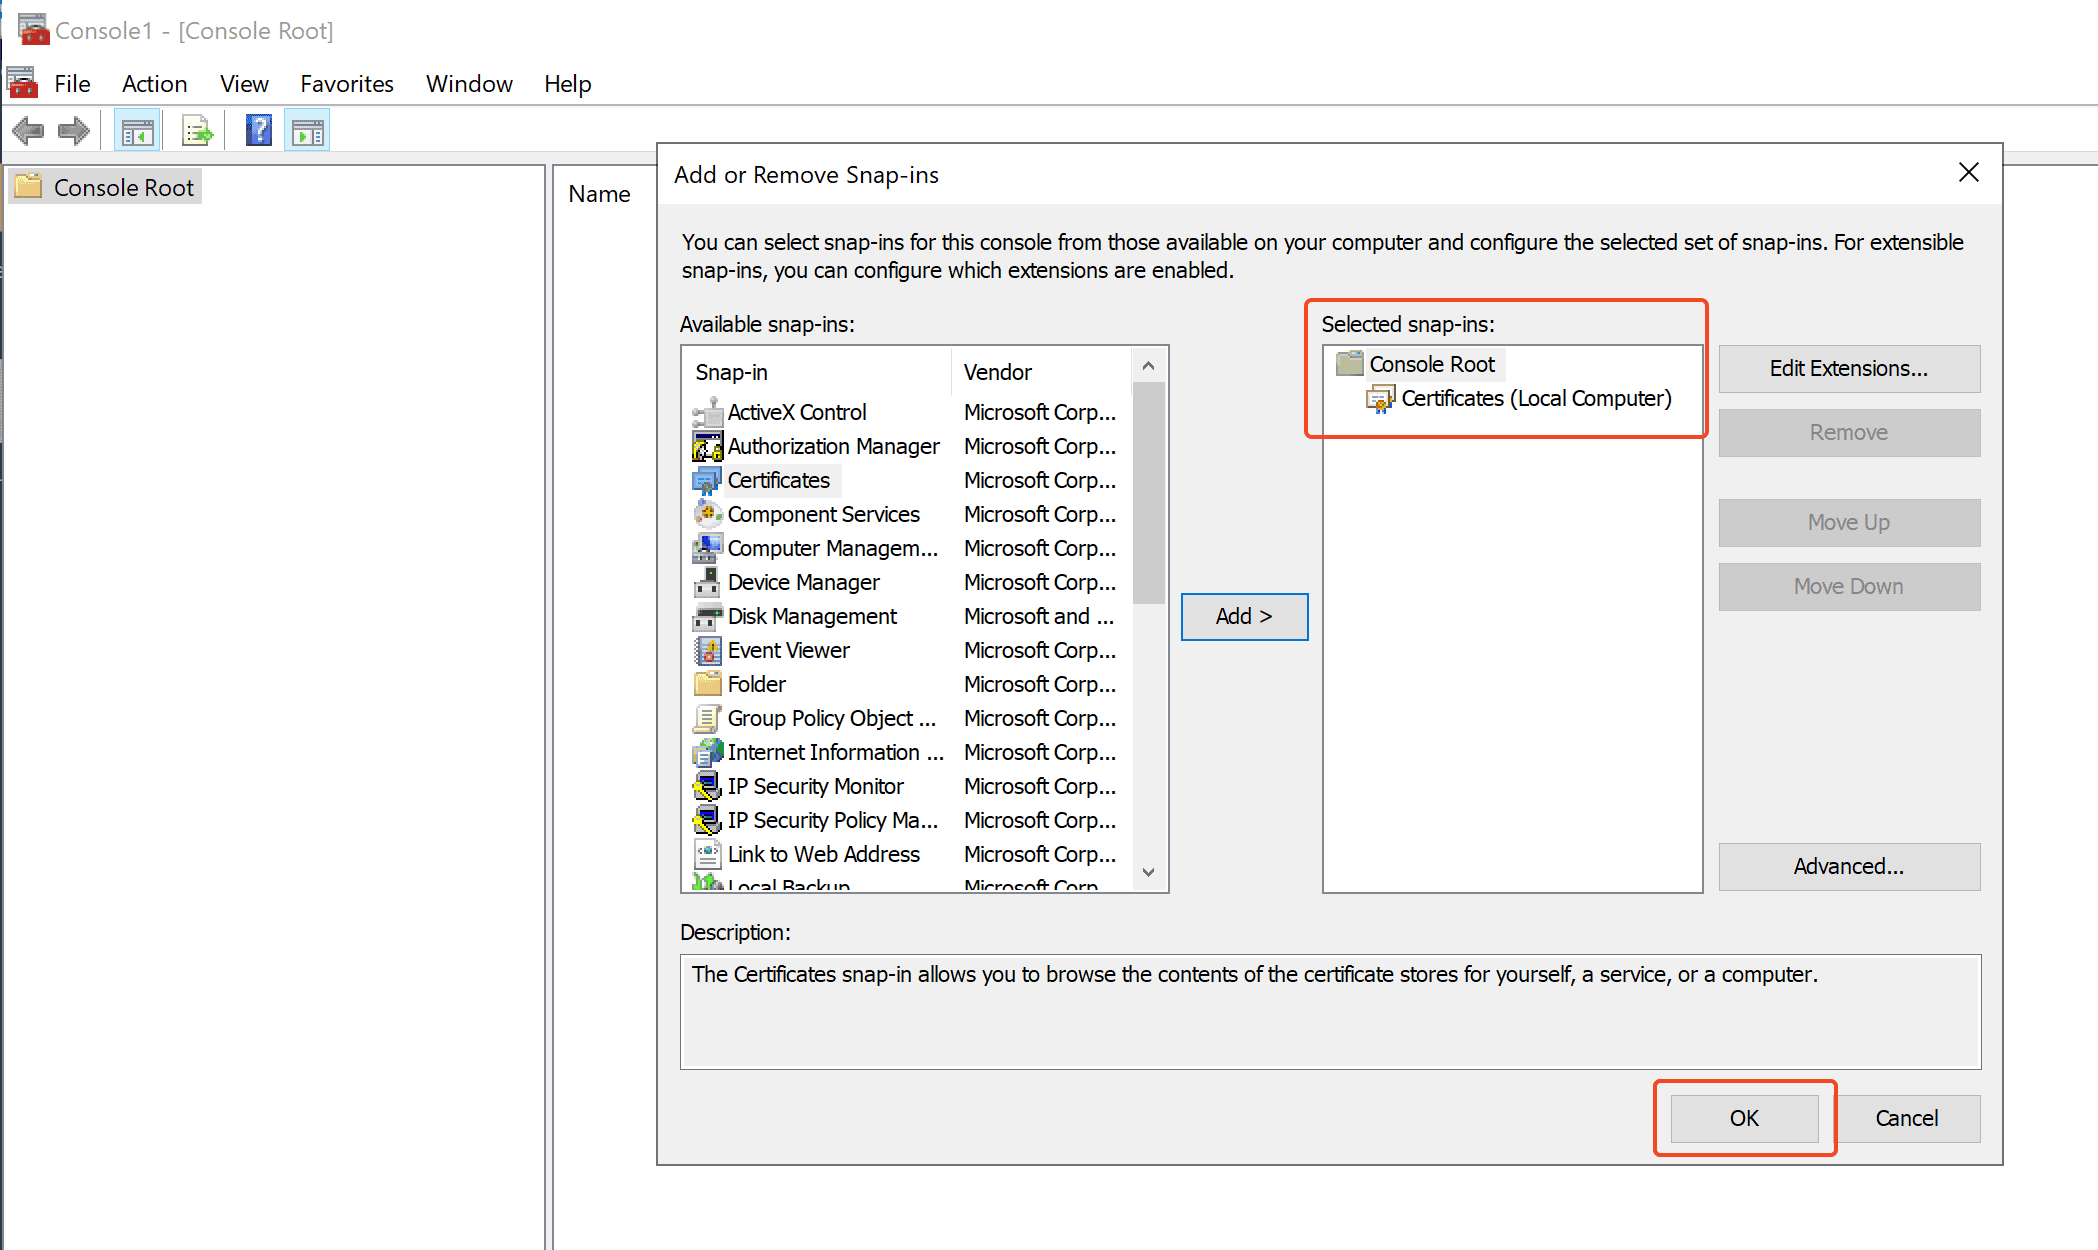Click the Add > button
The width and height of the screenshot is (2098, 1250).
point(1244,617)
